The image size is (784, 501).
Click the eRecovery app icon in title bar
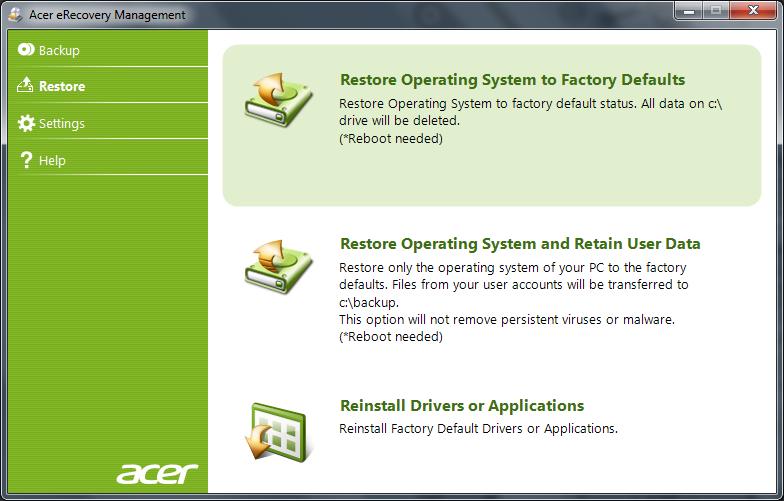pyautogui.click(x=15, y=14)
